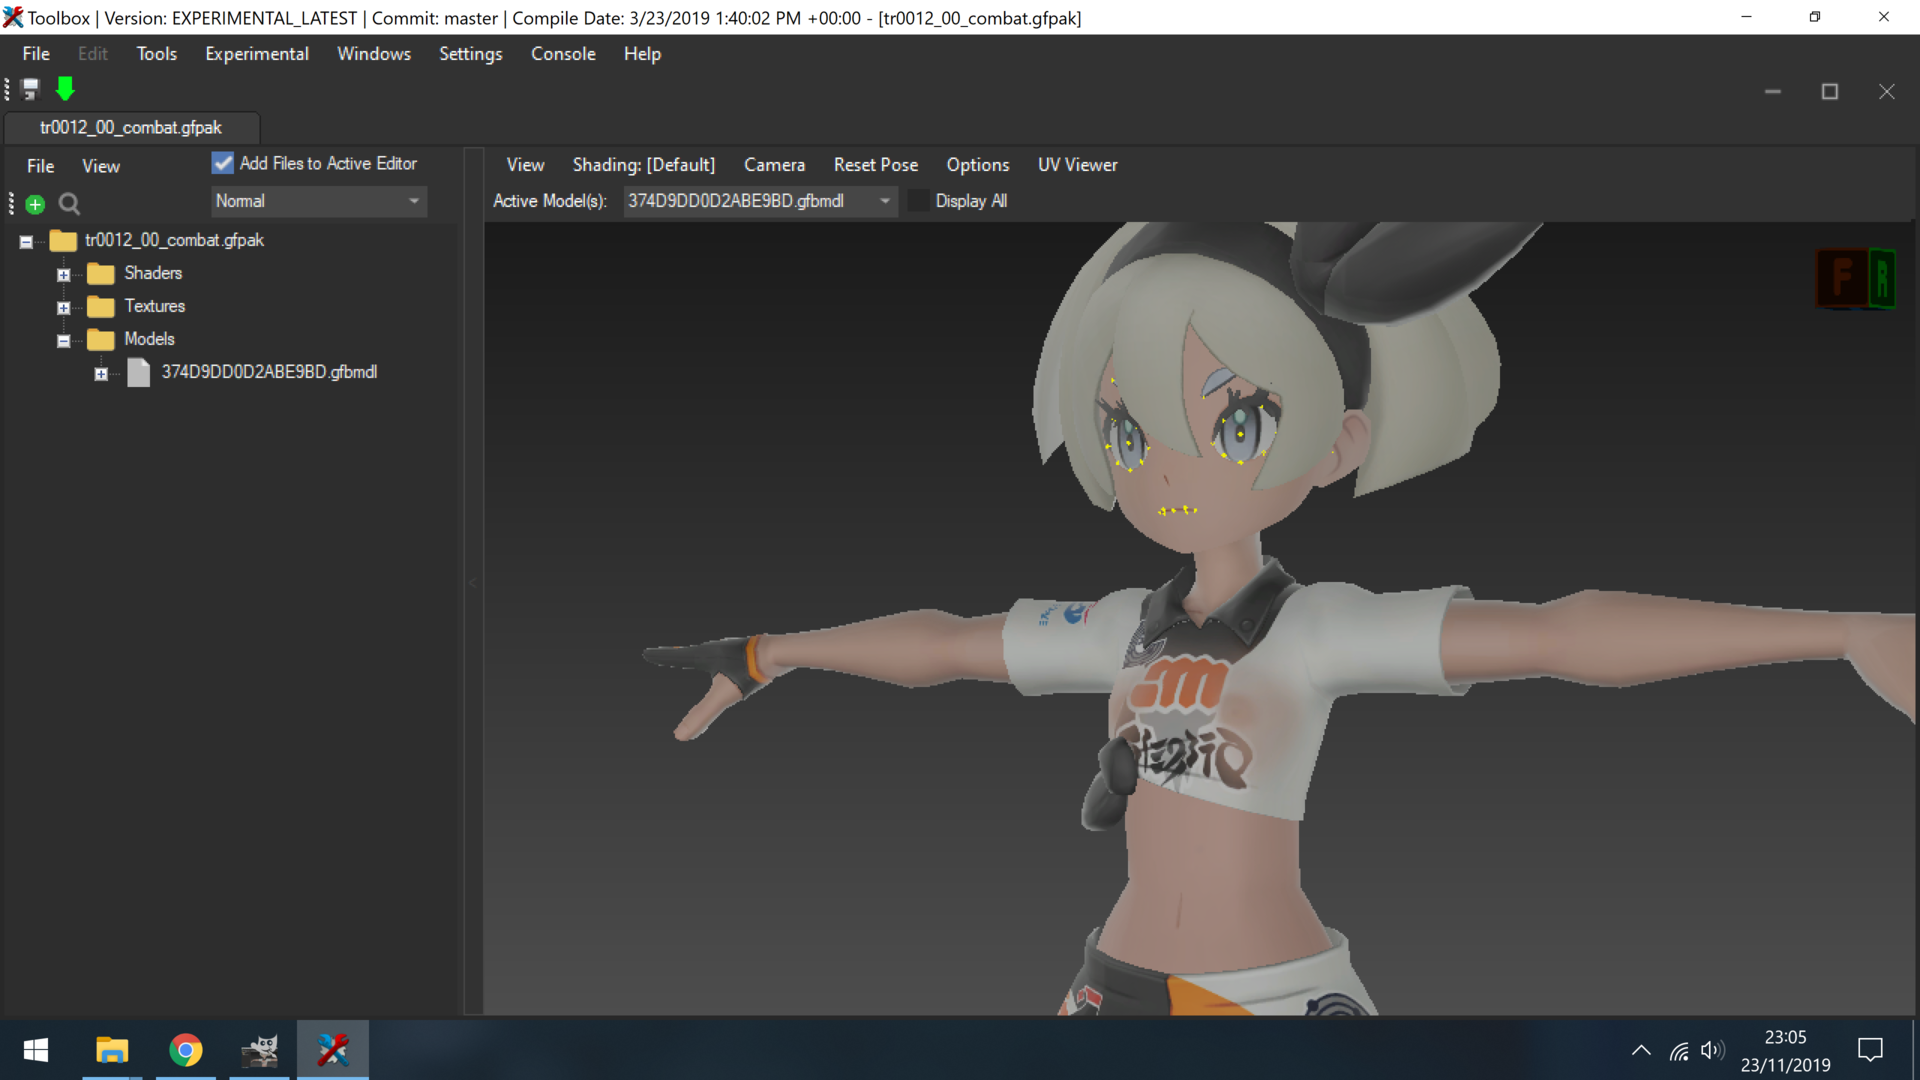Viewport: 1920px width, 1080px height.
Task: Open the Help menu
Action: [x=642, y=54]
